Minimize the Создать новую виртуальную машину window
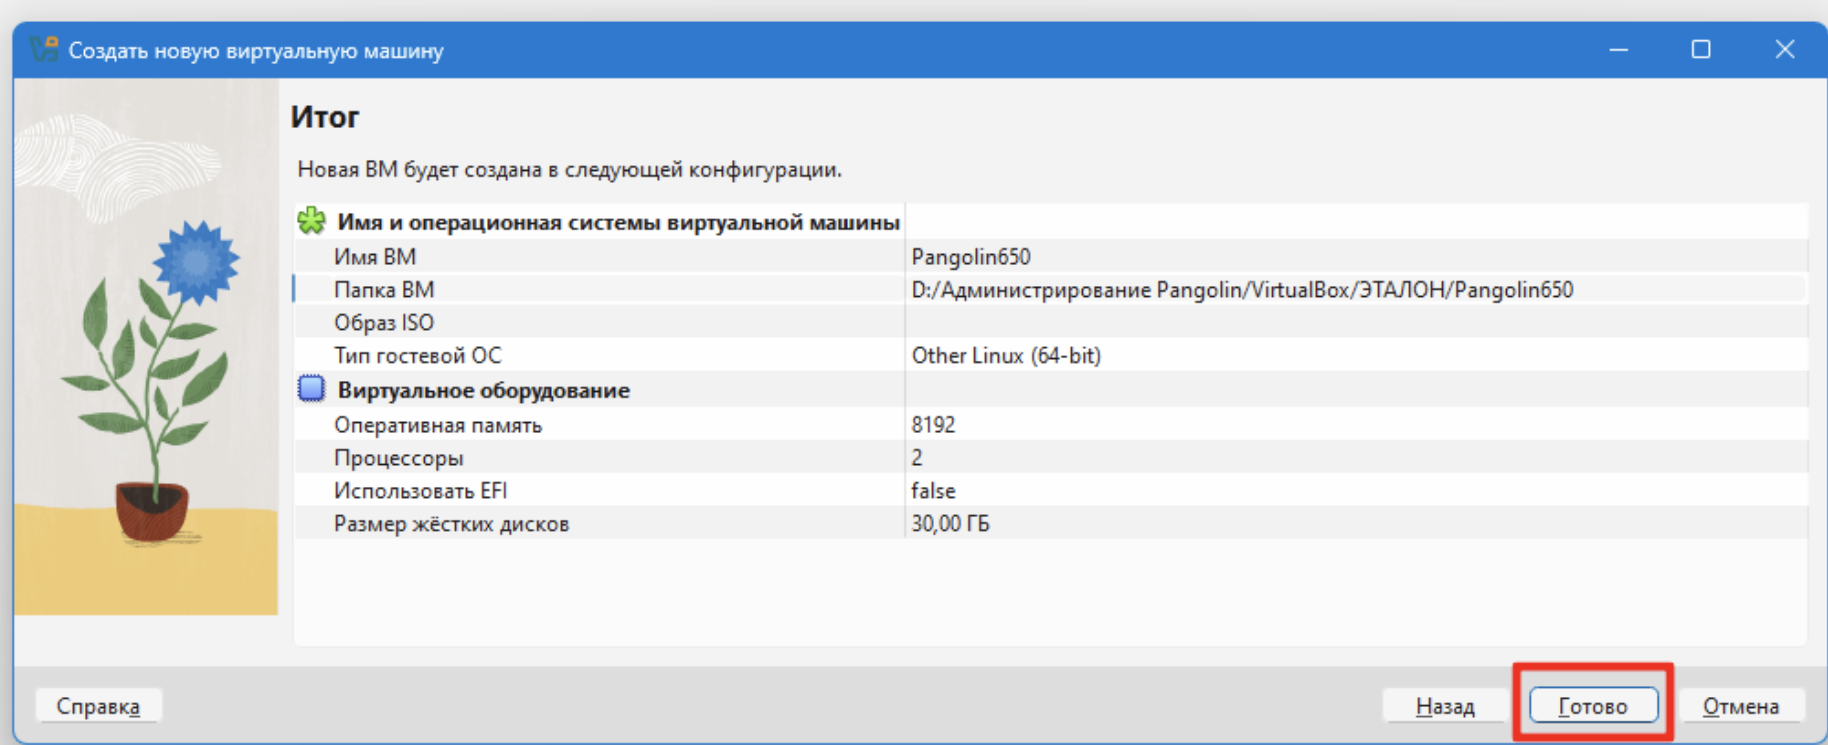The width and height of the screenshot is (1828, 745). tap(1619, 50)
